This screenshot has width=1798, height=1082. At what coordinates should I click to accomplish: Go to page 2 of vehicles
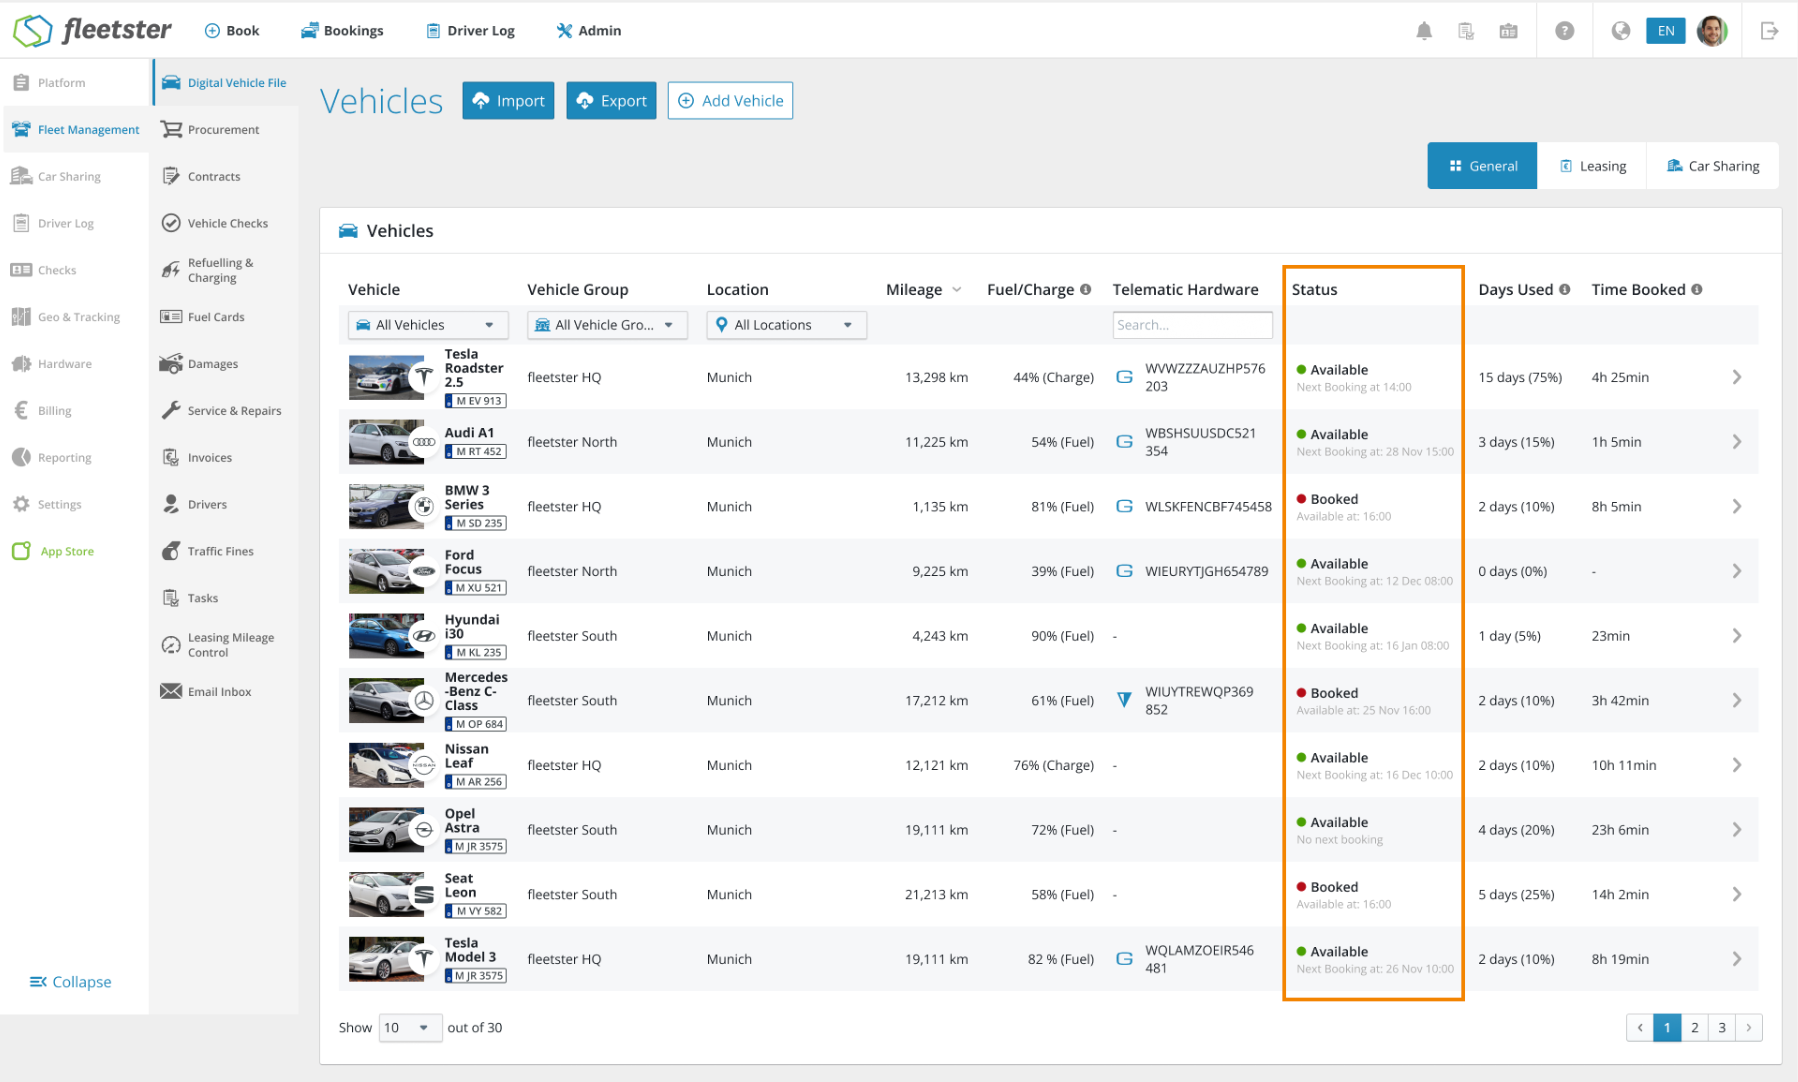1694,1027
